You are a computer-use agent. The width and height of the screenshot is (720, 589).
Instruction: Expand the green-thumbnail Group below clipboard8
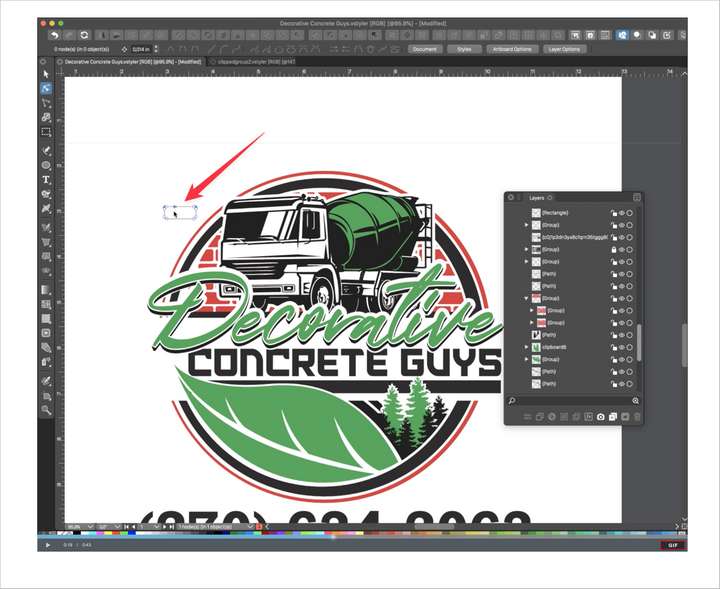point(527,359)
